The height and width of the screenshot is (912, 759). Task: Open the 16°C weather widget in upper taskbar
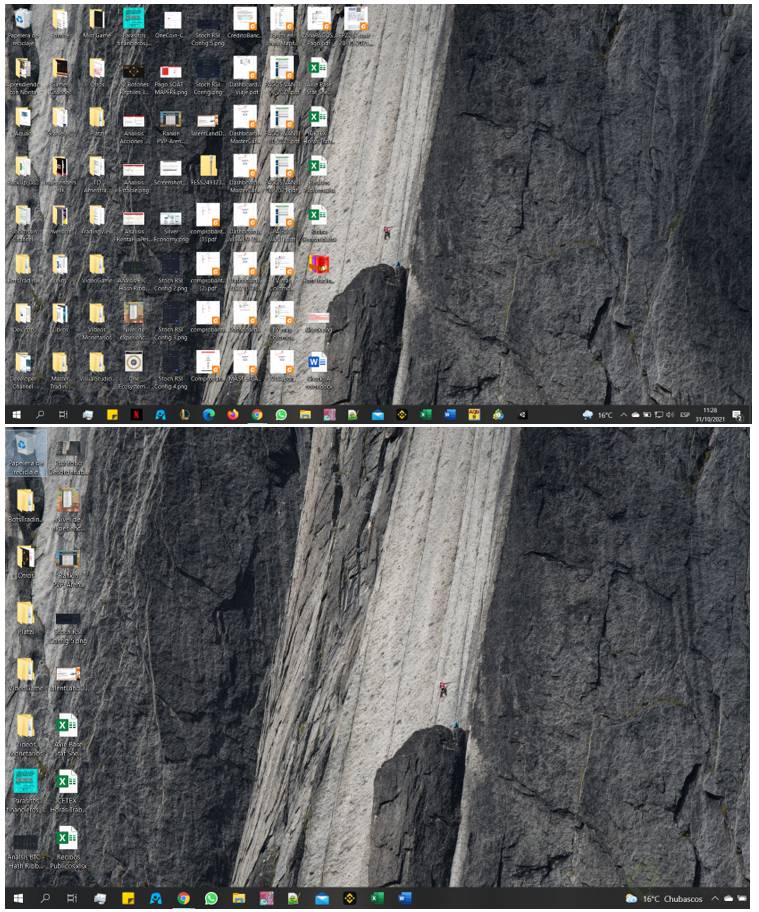598,415
